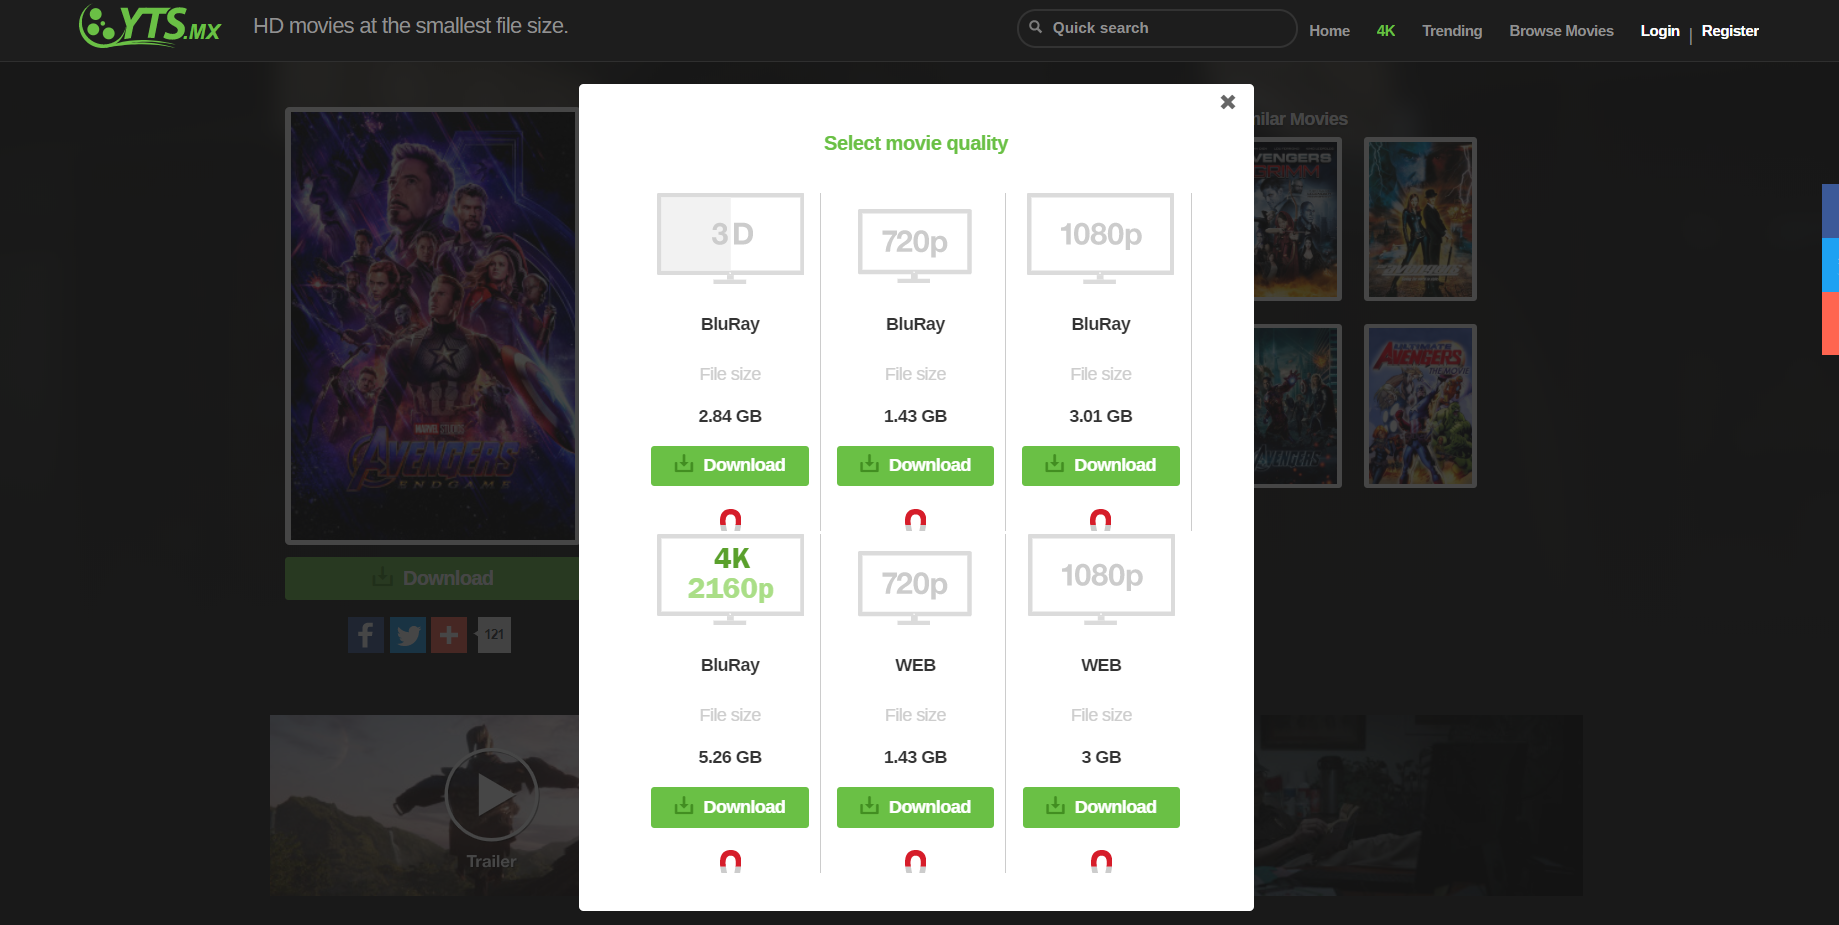Click the "3.01 GB" file size text
Viewport: 1839px width, 925px height.
pyautogui.click(x=1101, y=416)
